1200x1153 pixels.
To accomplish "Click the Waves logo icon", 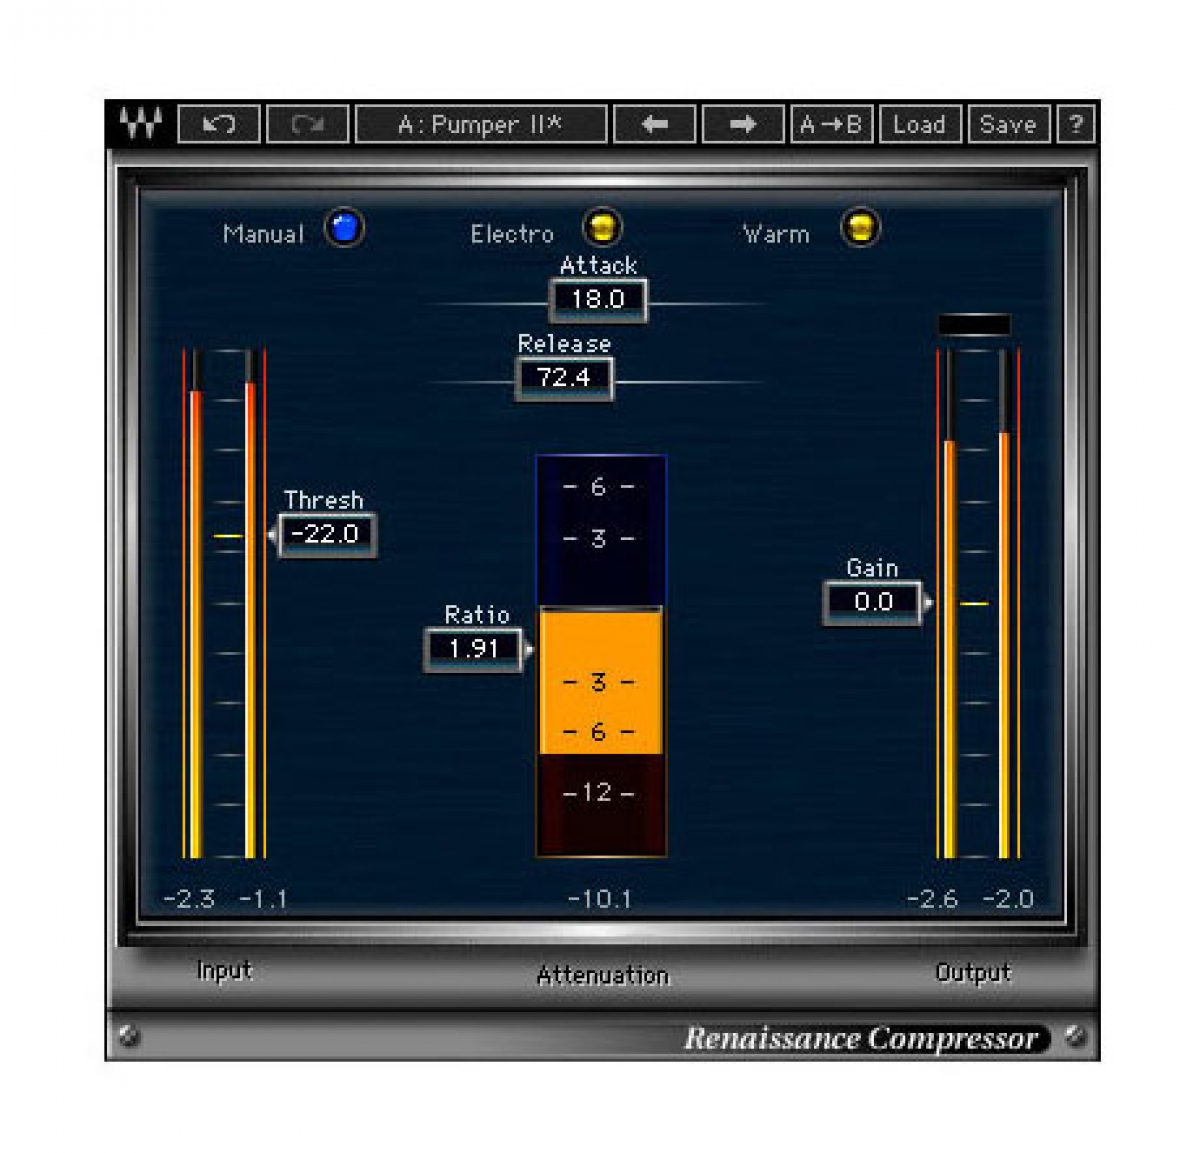I will click(140, 124).
